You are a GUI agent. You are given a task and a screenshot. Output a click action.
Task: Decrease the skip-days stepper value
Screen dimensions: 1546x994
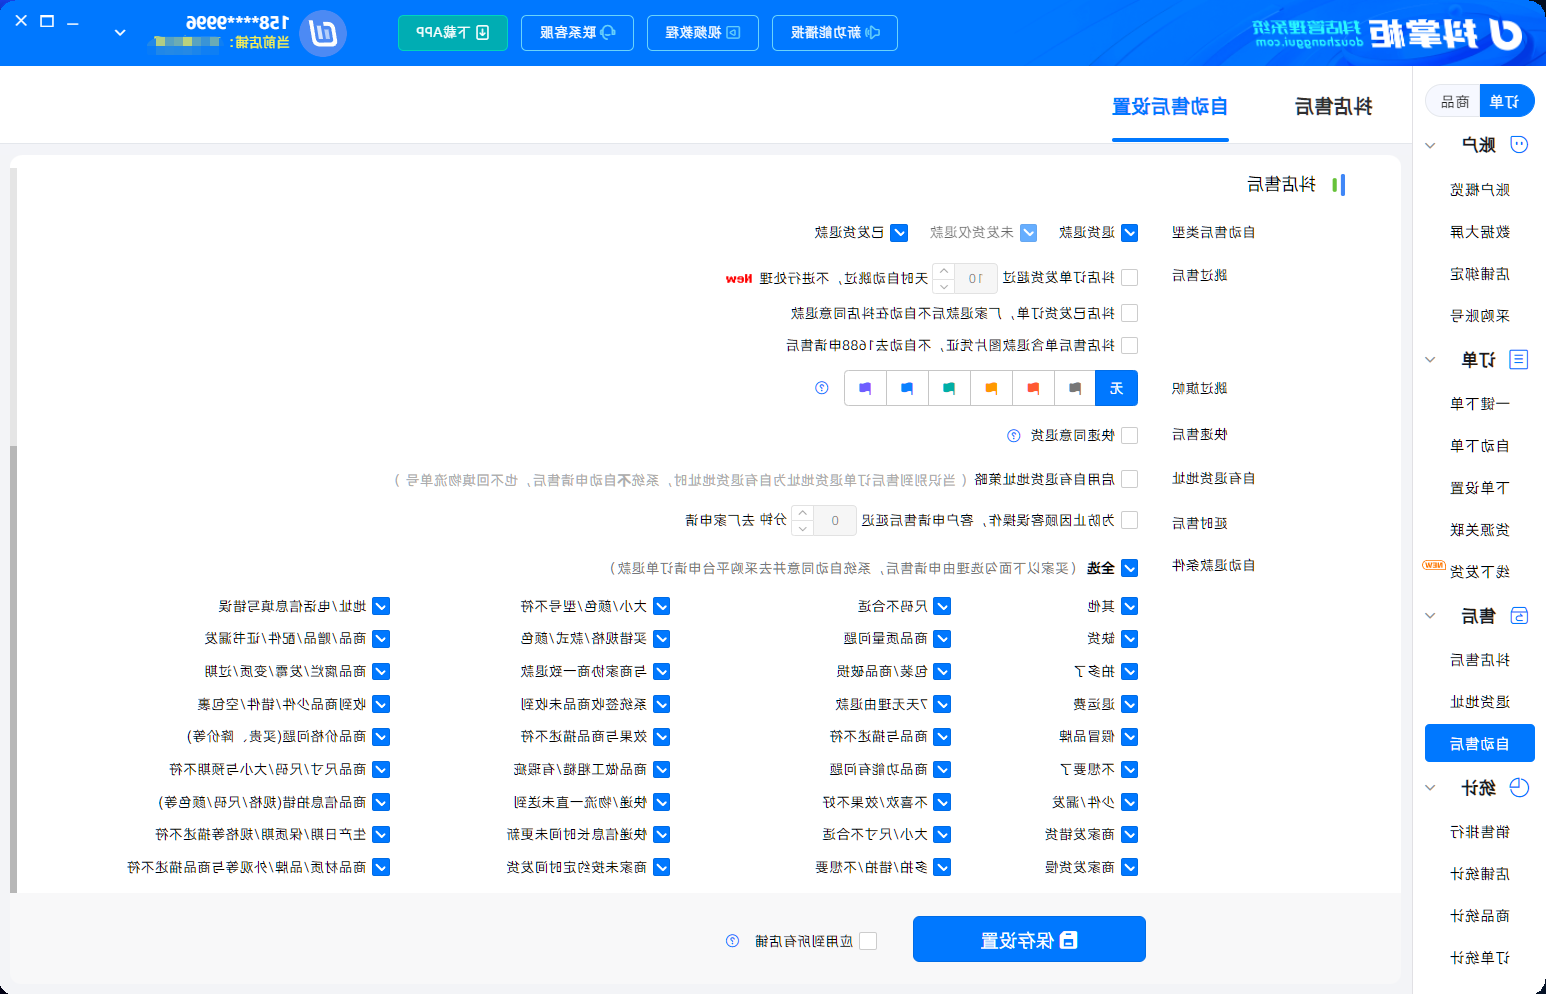click(x=944, y=285)
